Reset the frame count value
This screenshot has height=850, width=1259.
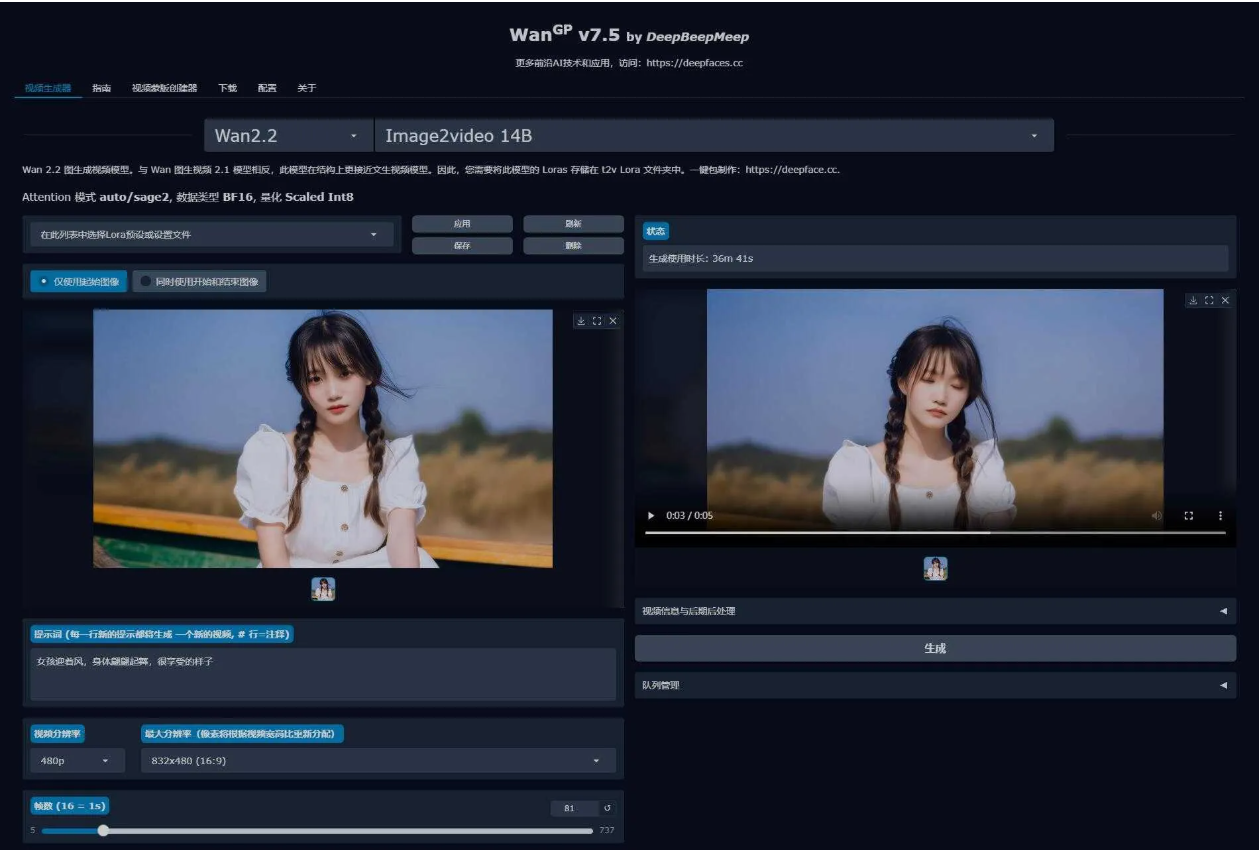[x=606, y=808]
